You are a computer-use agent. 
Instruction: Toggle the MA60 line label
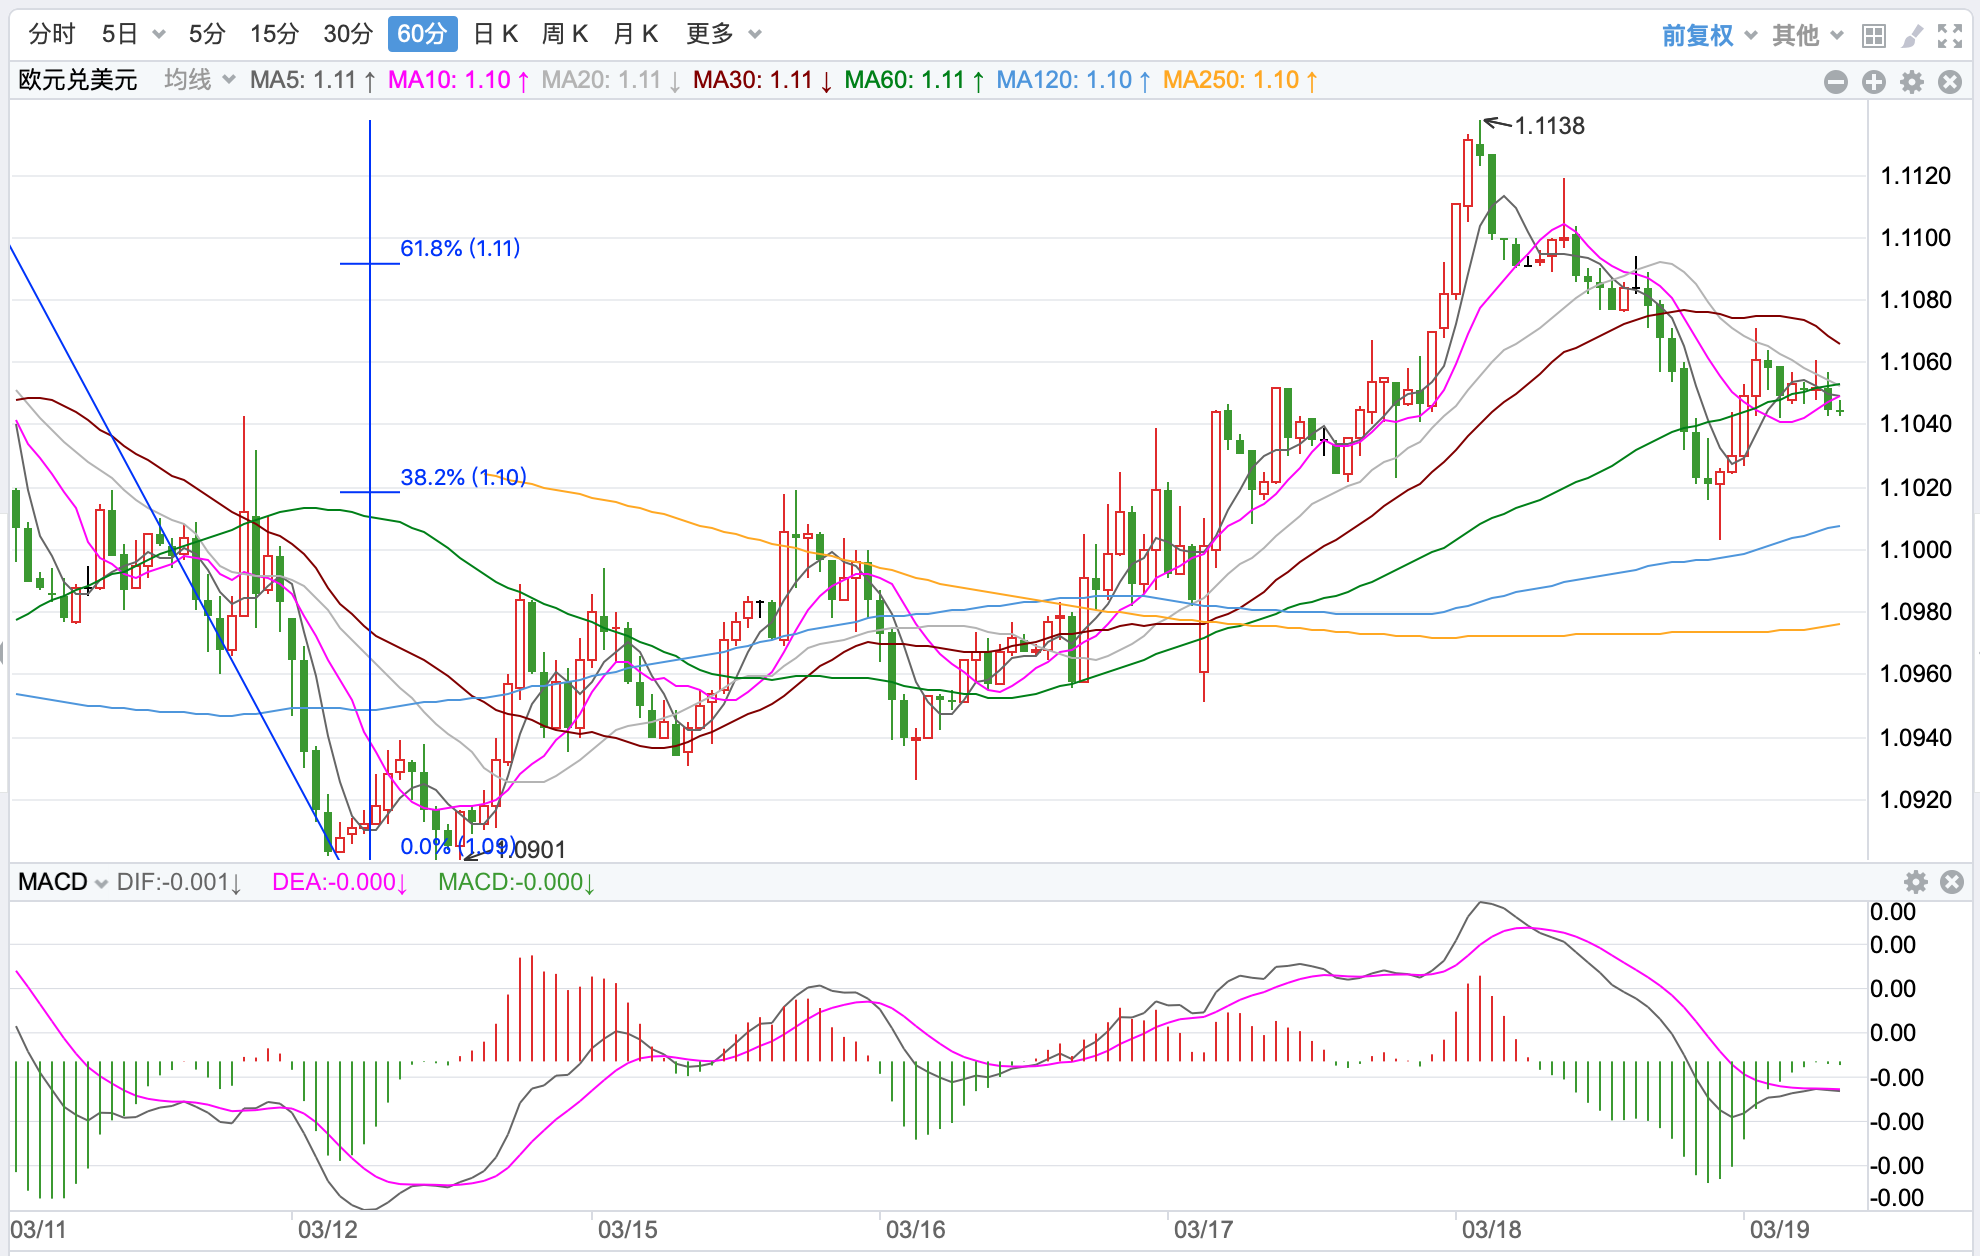coord(913,80)
